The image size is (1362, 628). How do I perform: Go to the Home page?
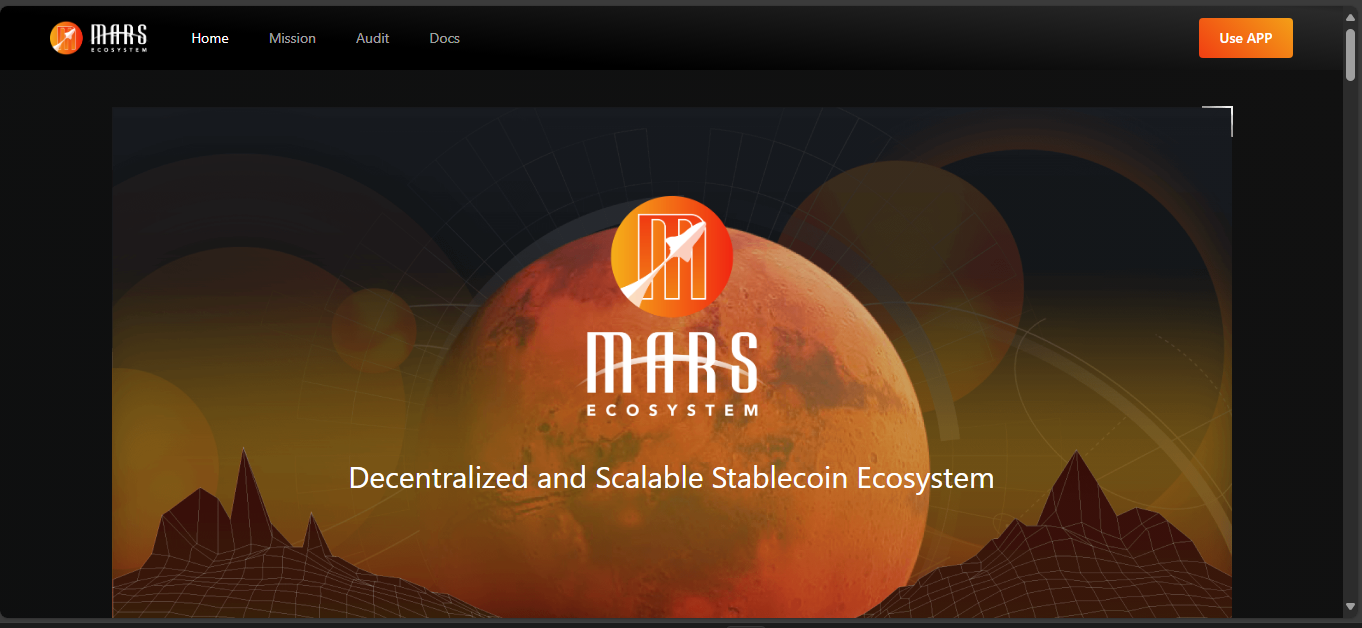[210, 38]
